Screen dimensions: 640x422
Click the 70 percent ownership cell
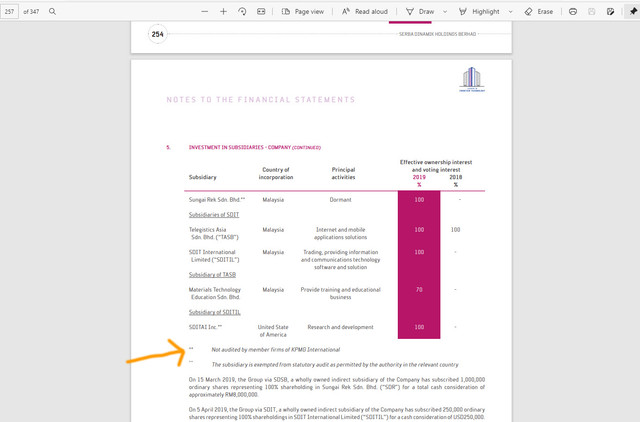coord(419,289)
